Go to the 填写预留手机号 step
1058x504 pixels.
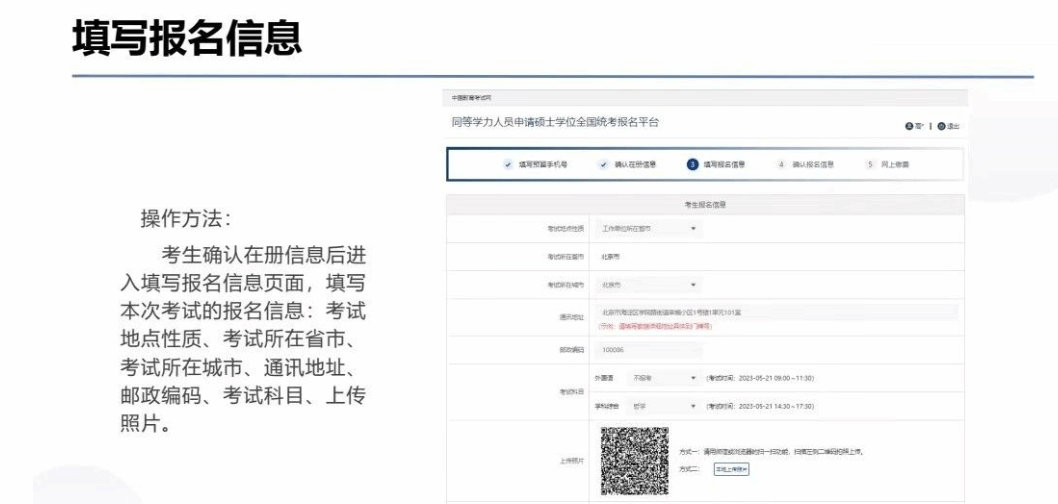pyautogui.click(x=542, y=163)
